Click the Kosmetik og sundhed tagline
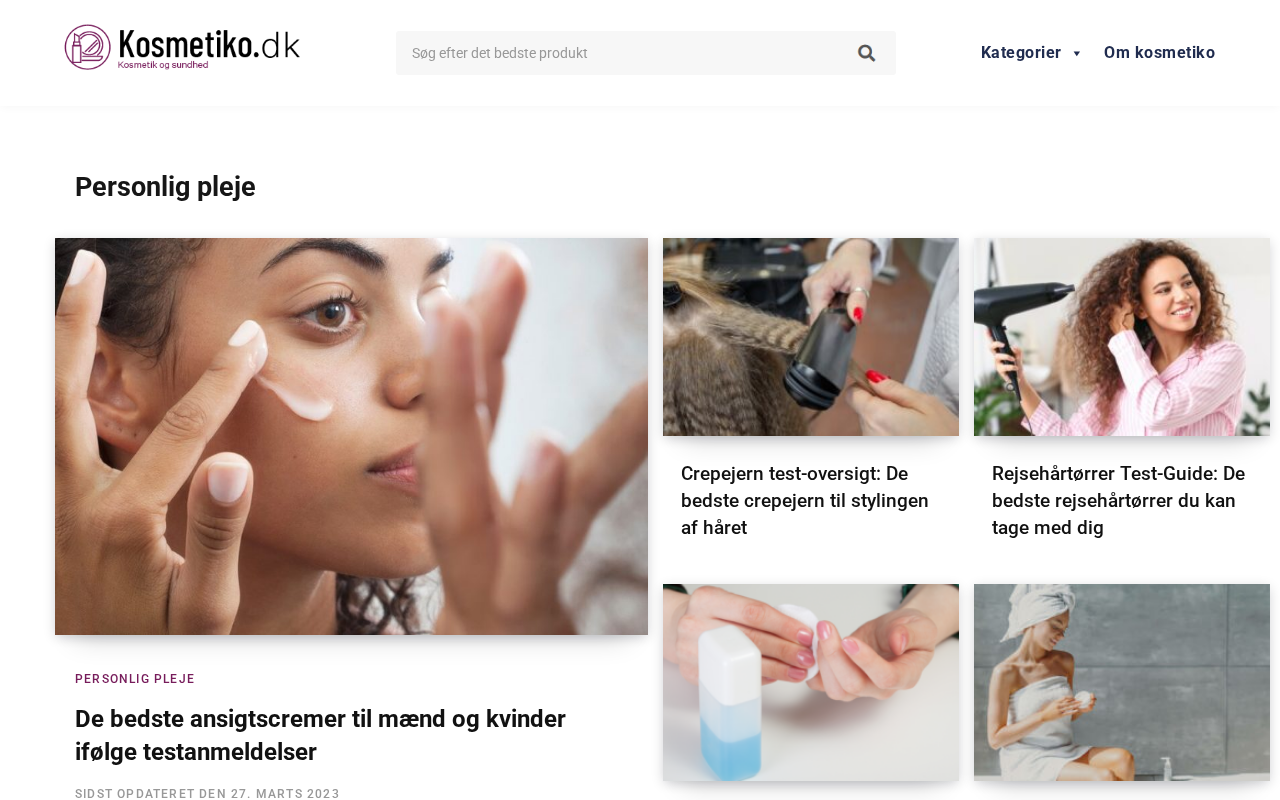The image size is (1280, 800). pos(163,65)
